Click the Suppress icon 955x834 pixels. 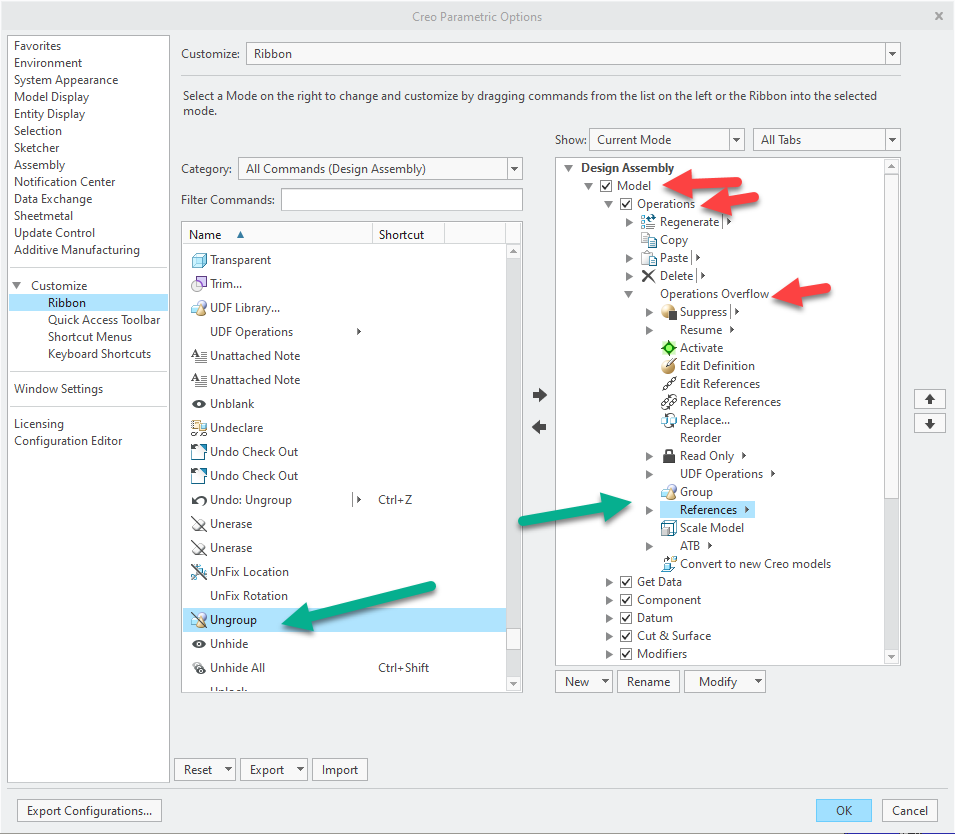(669, 312)
